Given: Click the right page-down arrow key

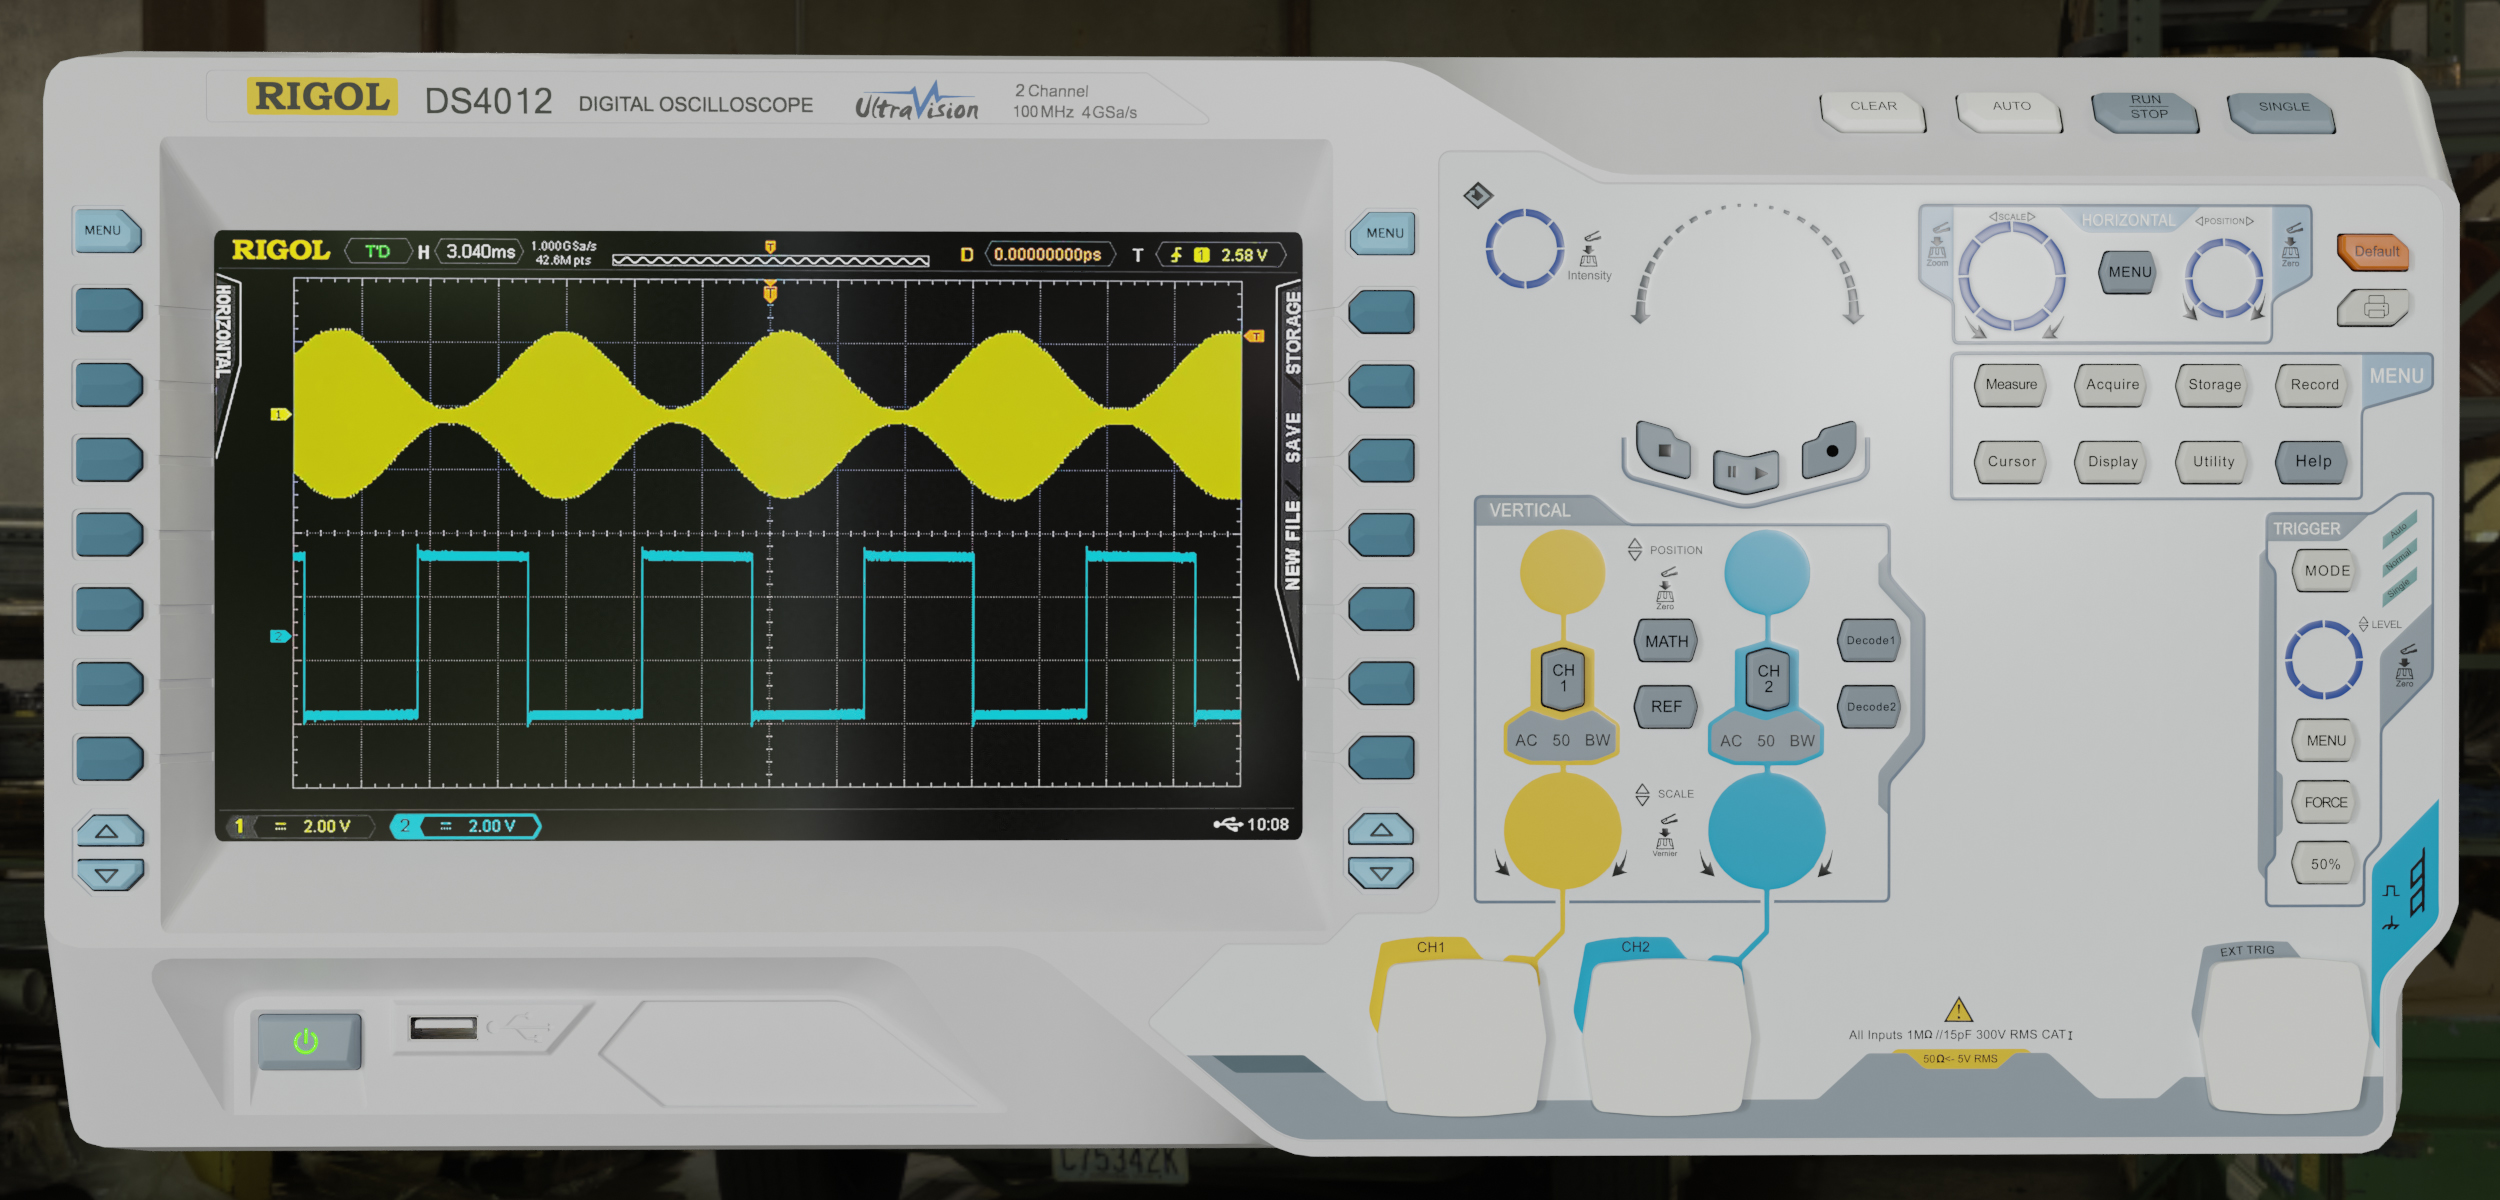Looking at the screenshot, I should (1382, 873).
